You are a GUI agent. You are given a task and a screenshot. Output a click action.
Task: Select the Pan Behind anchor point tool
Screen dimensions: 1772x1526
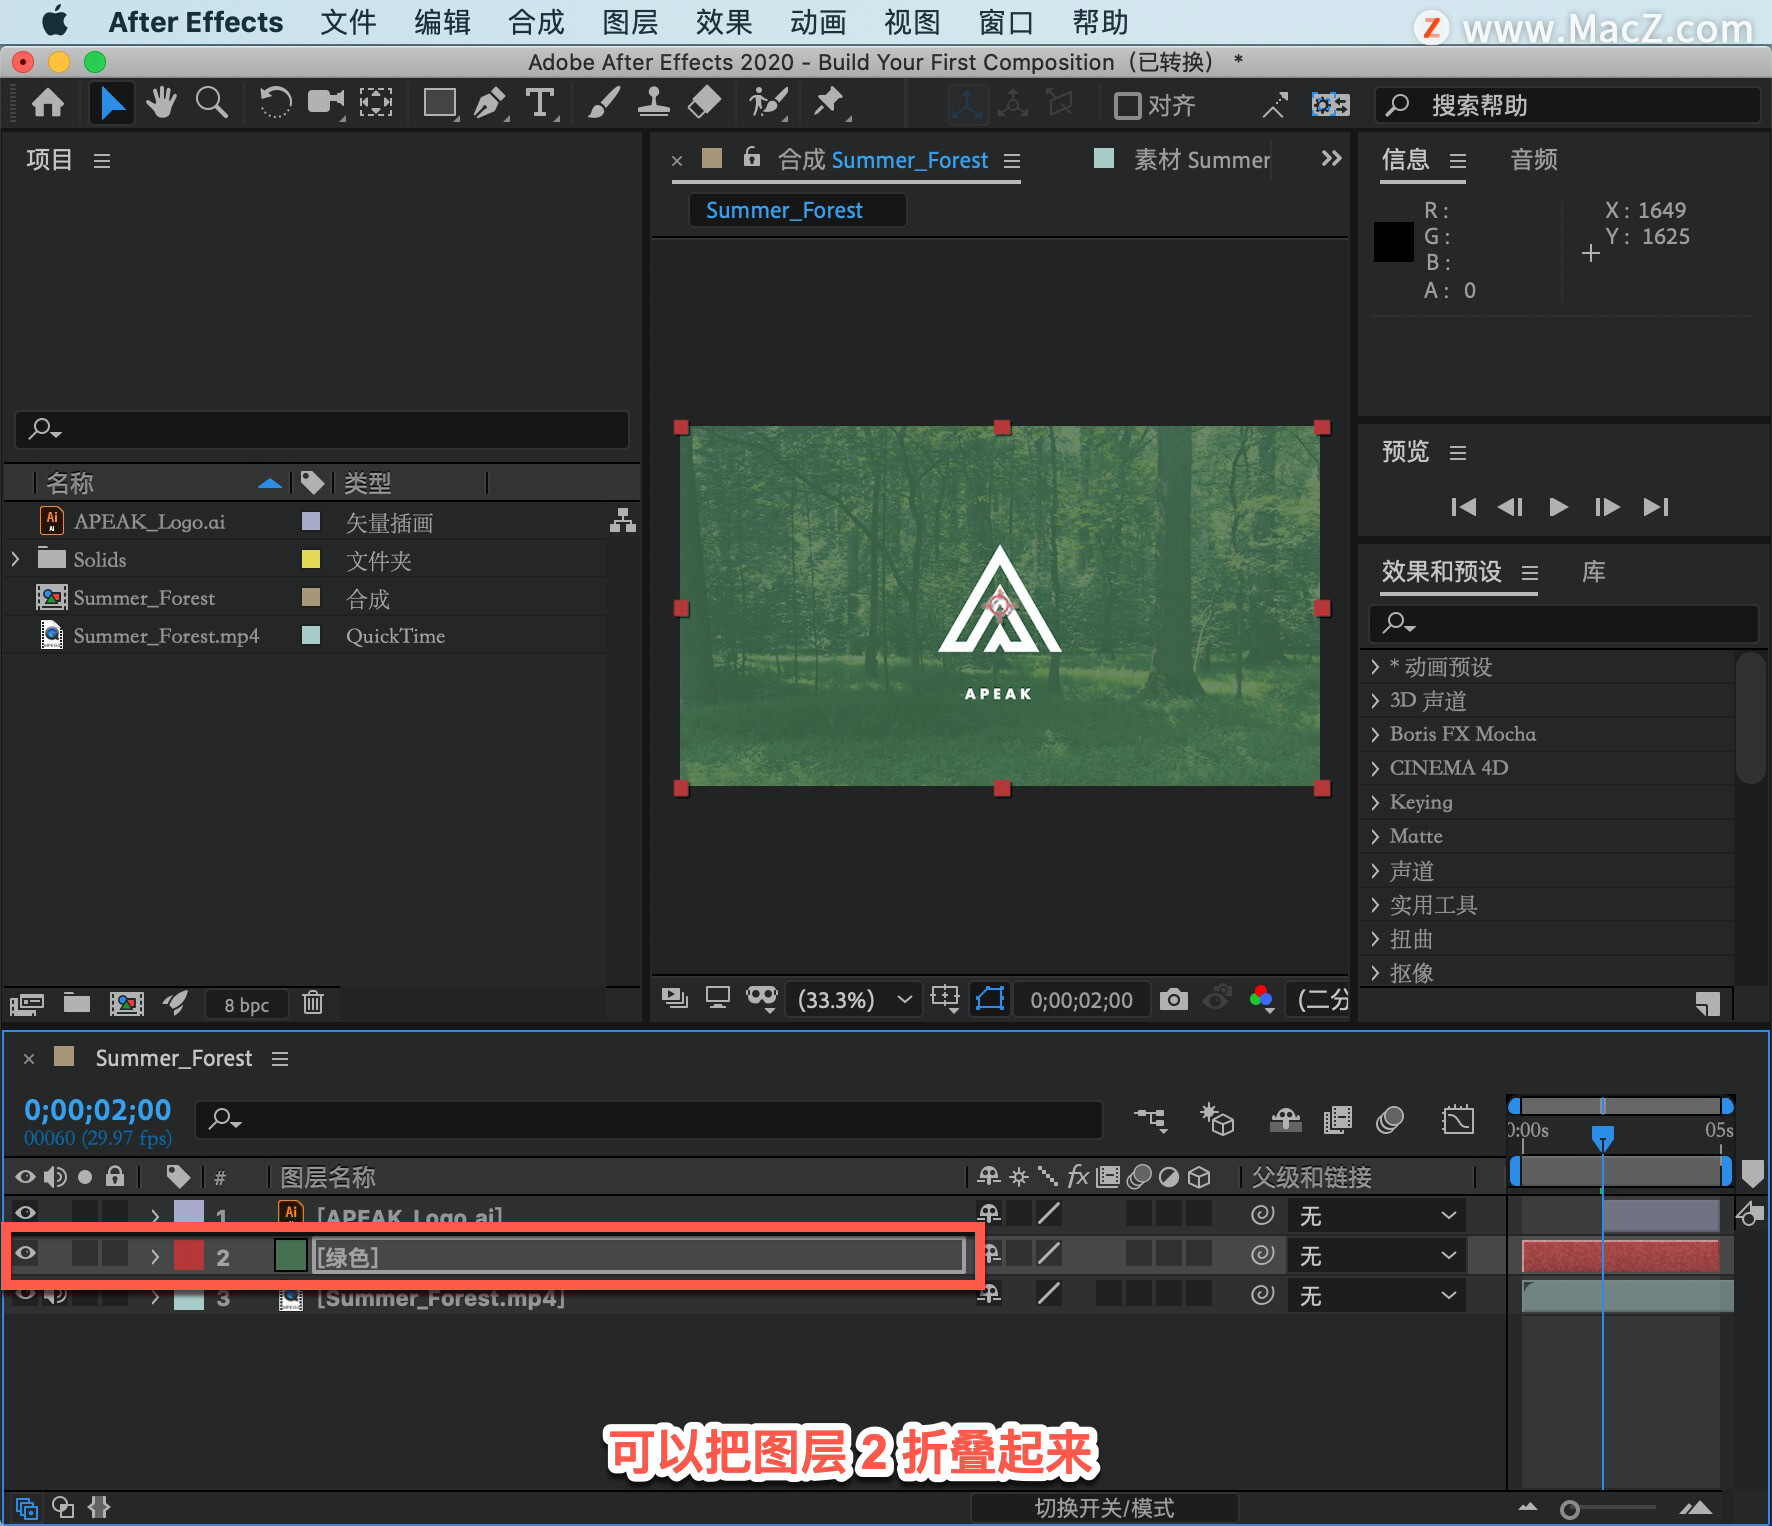point(376,104)
